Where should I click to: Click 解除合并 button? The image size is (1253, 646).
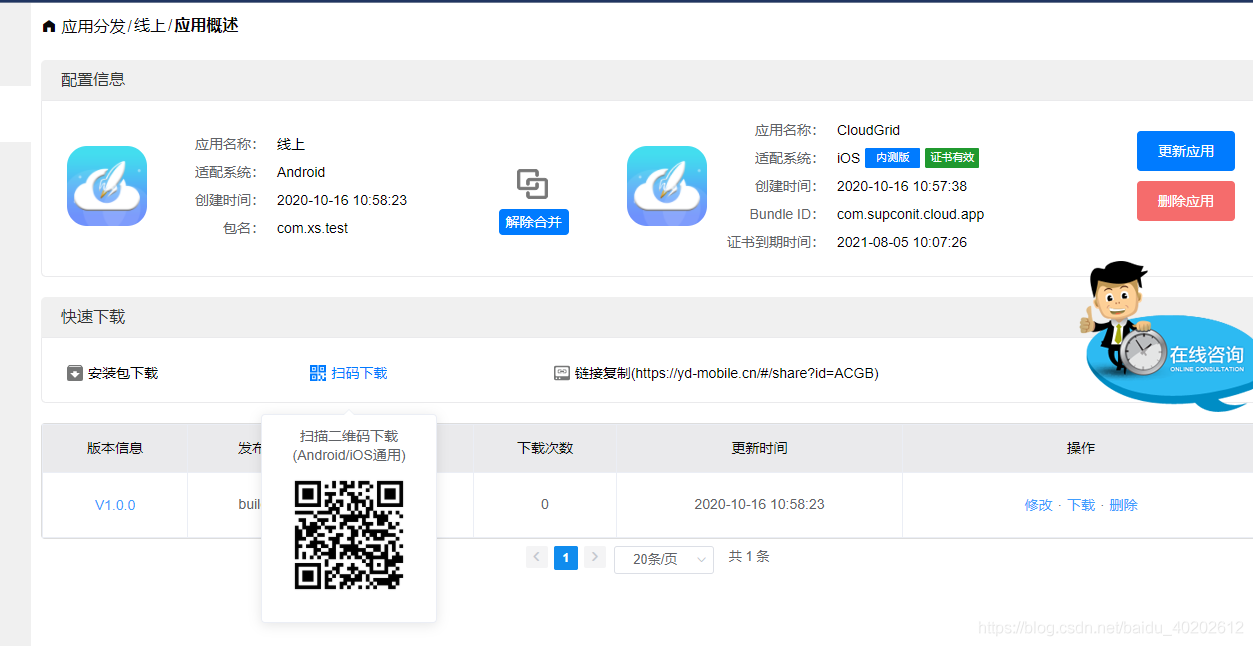point(534,222)
